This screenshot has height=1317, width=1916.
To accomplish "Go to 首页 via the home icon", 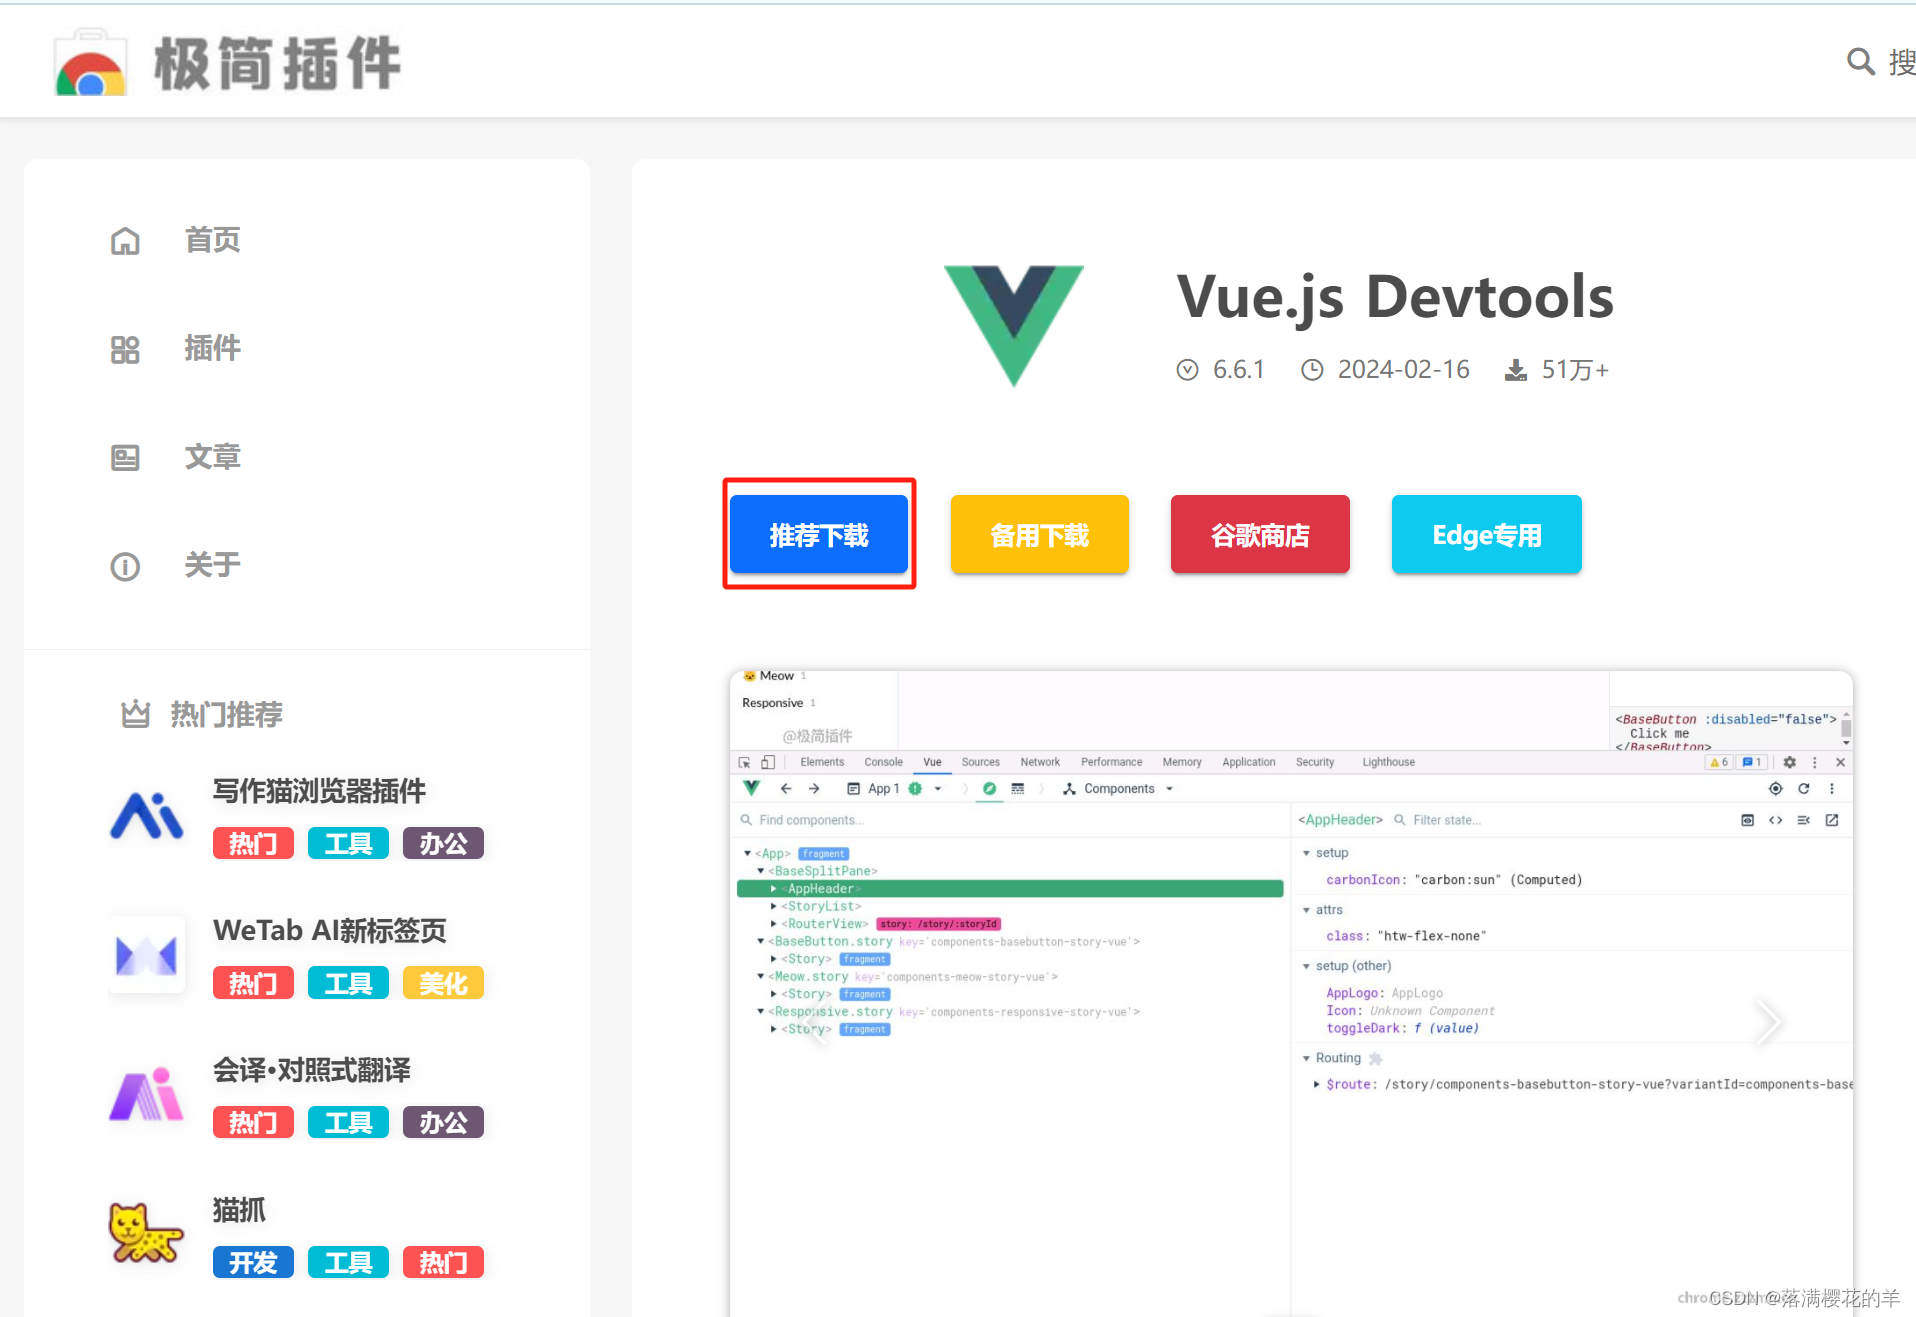I will pyautogui.click(x=125, y=241).
